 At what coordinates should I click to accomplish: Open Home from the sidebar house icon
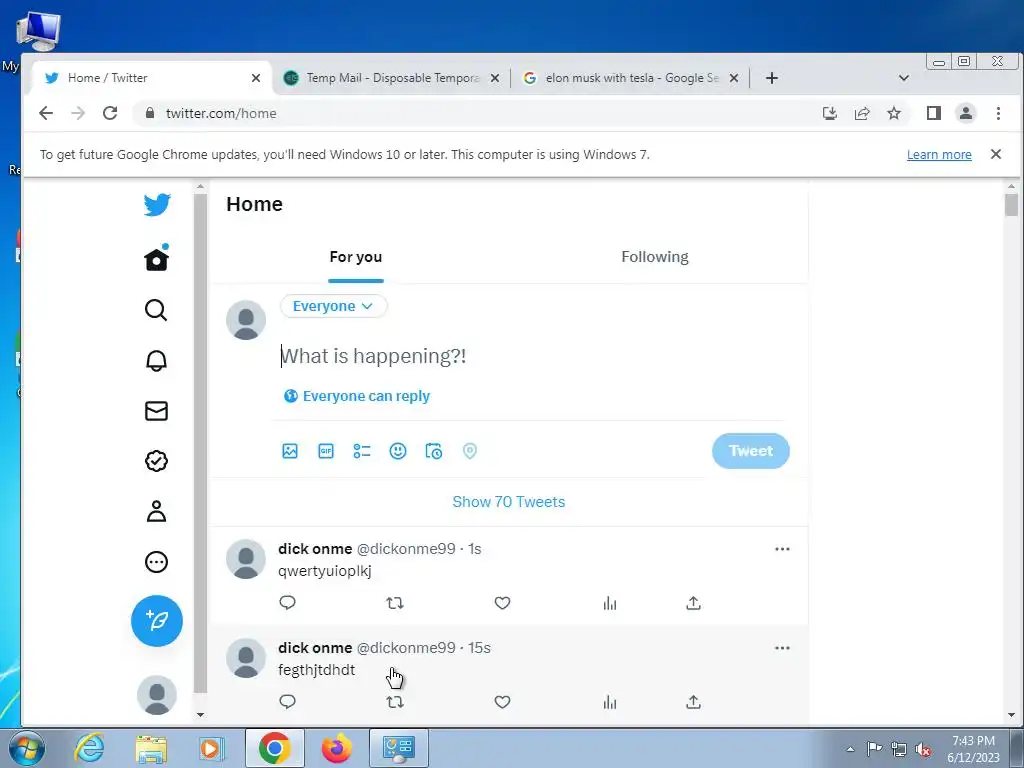click(x=157, y=259)
